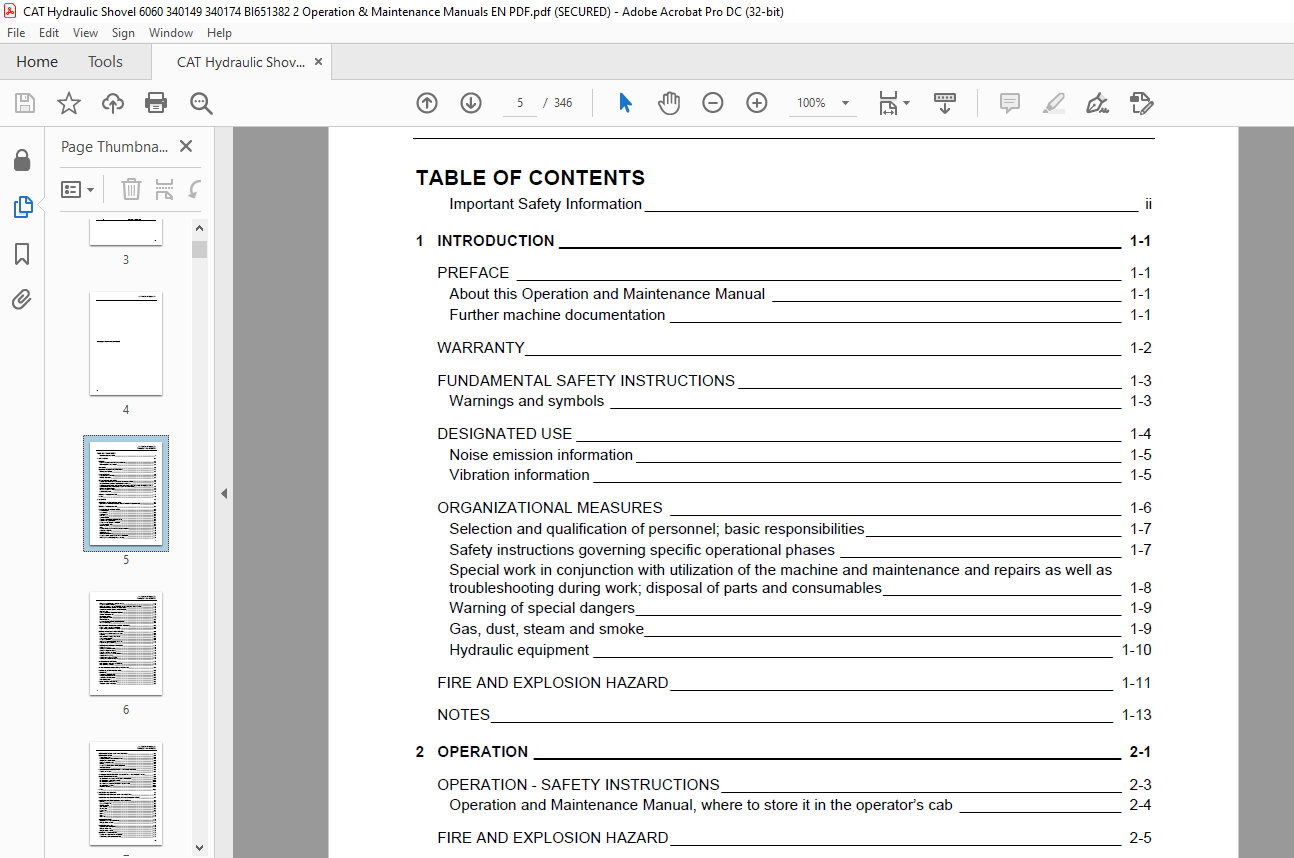Activate the Hand pan tool
This screenshot has width=1294, height=858.
[669, 103]
